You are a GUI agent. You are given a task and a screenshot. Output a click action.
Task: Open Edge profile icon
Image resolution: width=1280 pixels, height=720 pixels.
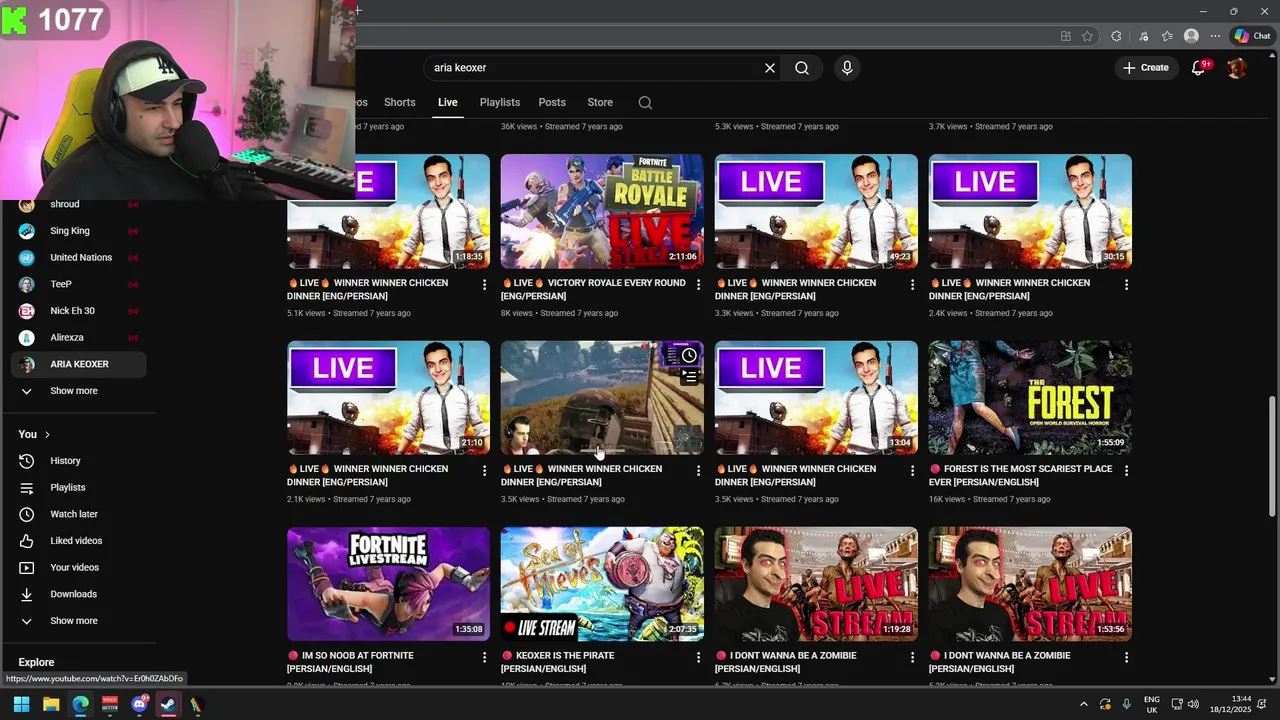click(x=1191, y=36)
